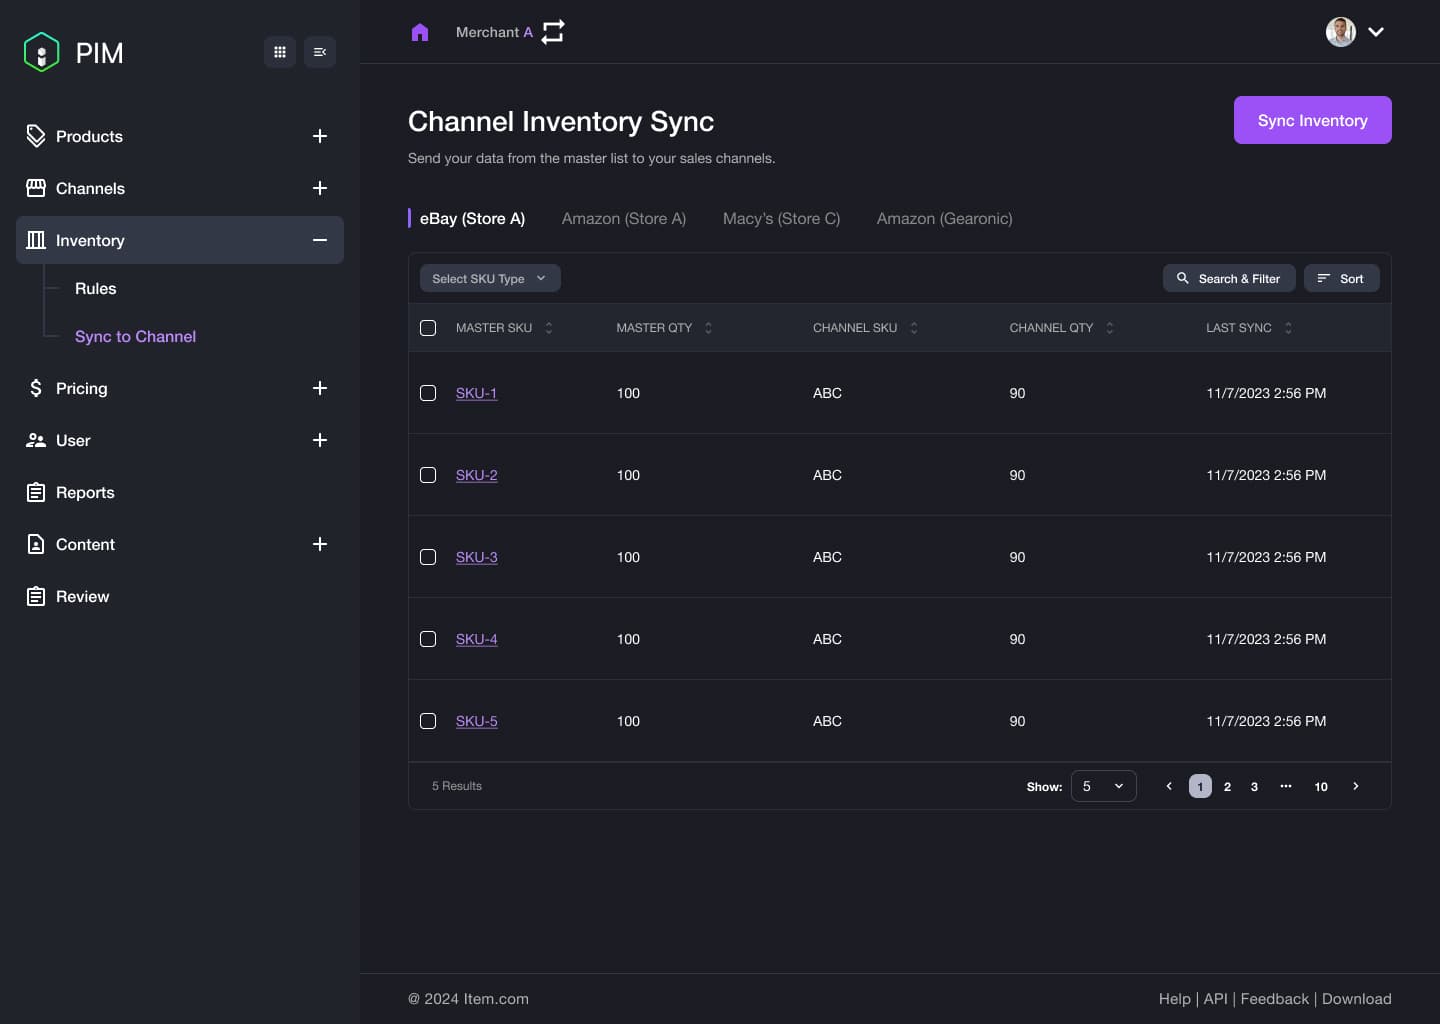The width and height of the screenshot is (1440, 1024).
Task: Expand the Pricing submenu plus
Action: point(320,388)
